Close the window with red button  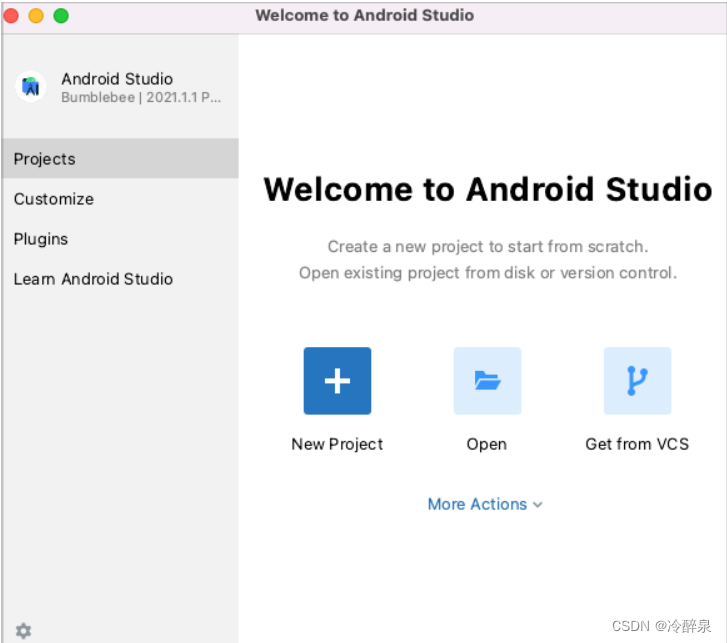11,16
